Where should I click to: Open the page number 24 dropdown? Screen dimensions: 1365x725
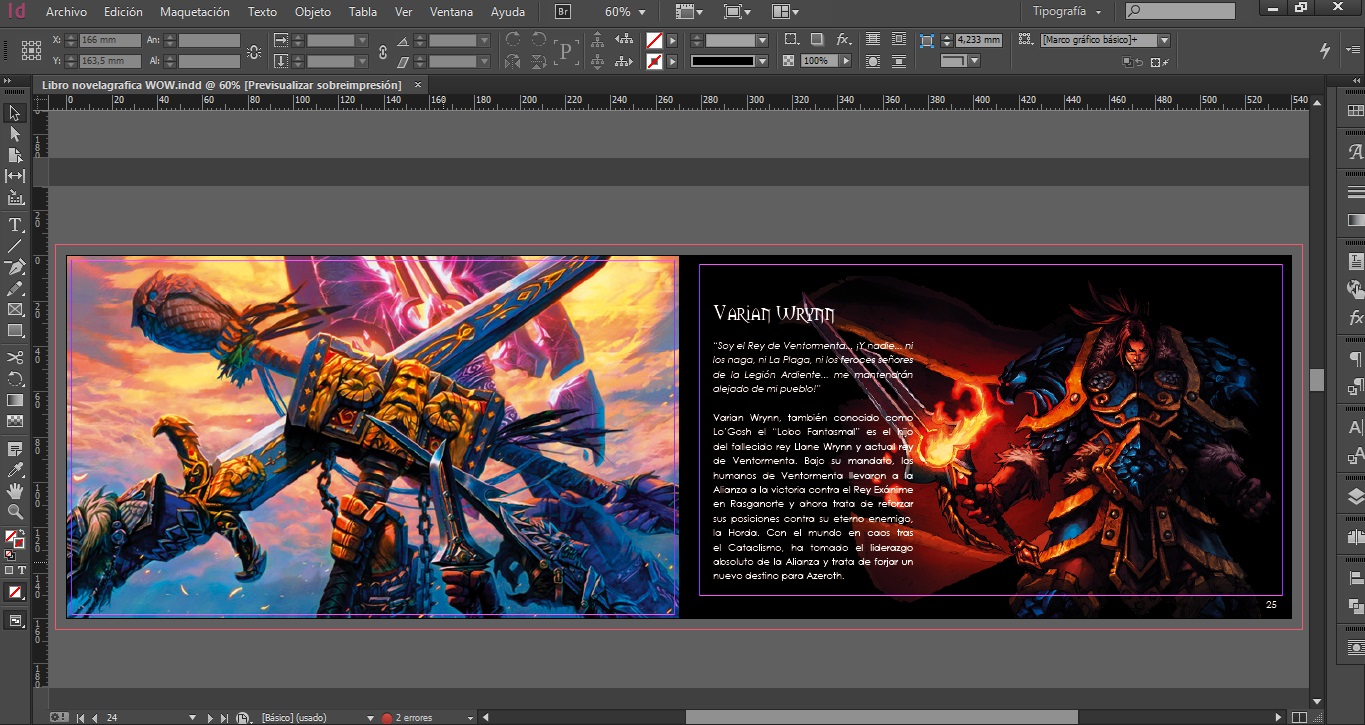(194, 717)
